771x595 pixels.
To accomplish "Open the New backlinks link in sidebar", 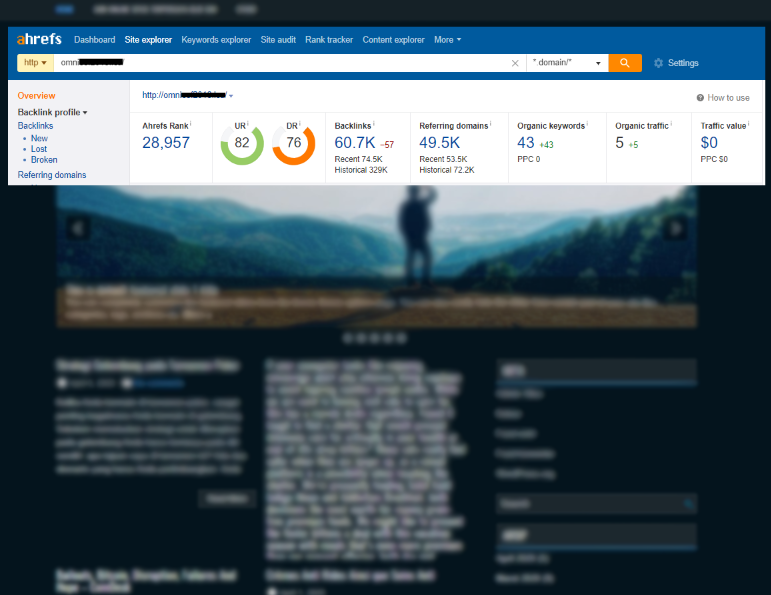I will [39, 138].
